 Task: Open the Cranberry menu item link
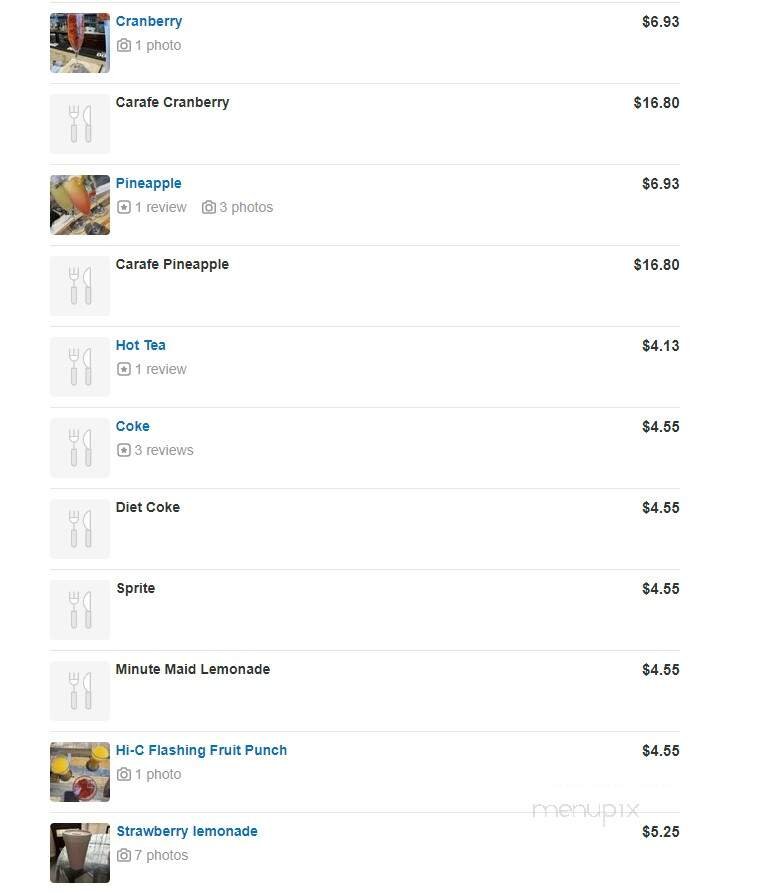pos(149,21)
